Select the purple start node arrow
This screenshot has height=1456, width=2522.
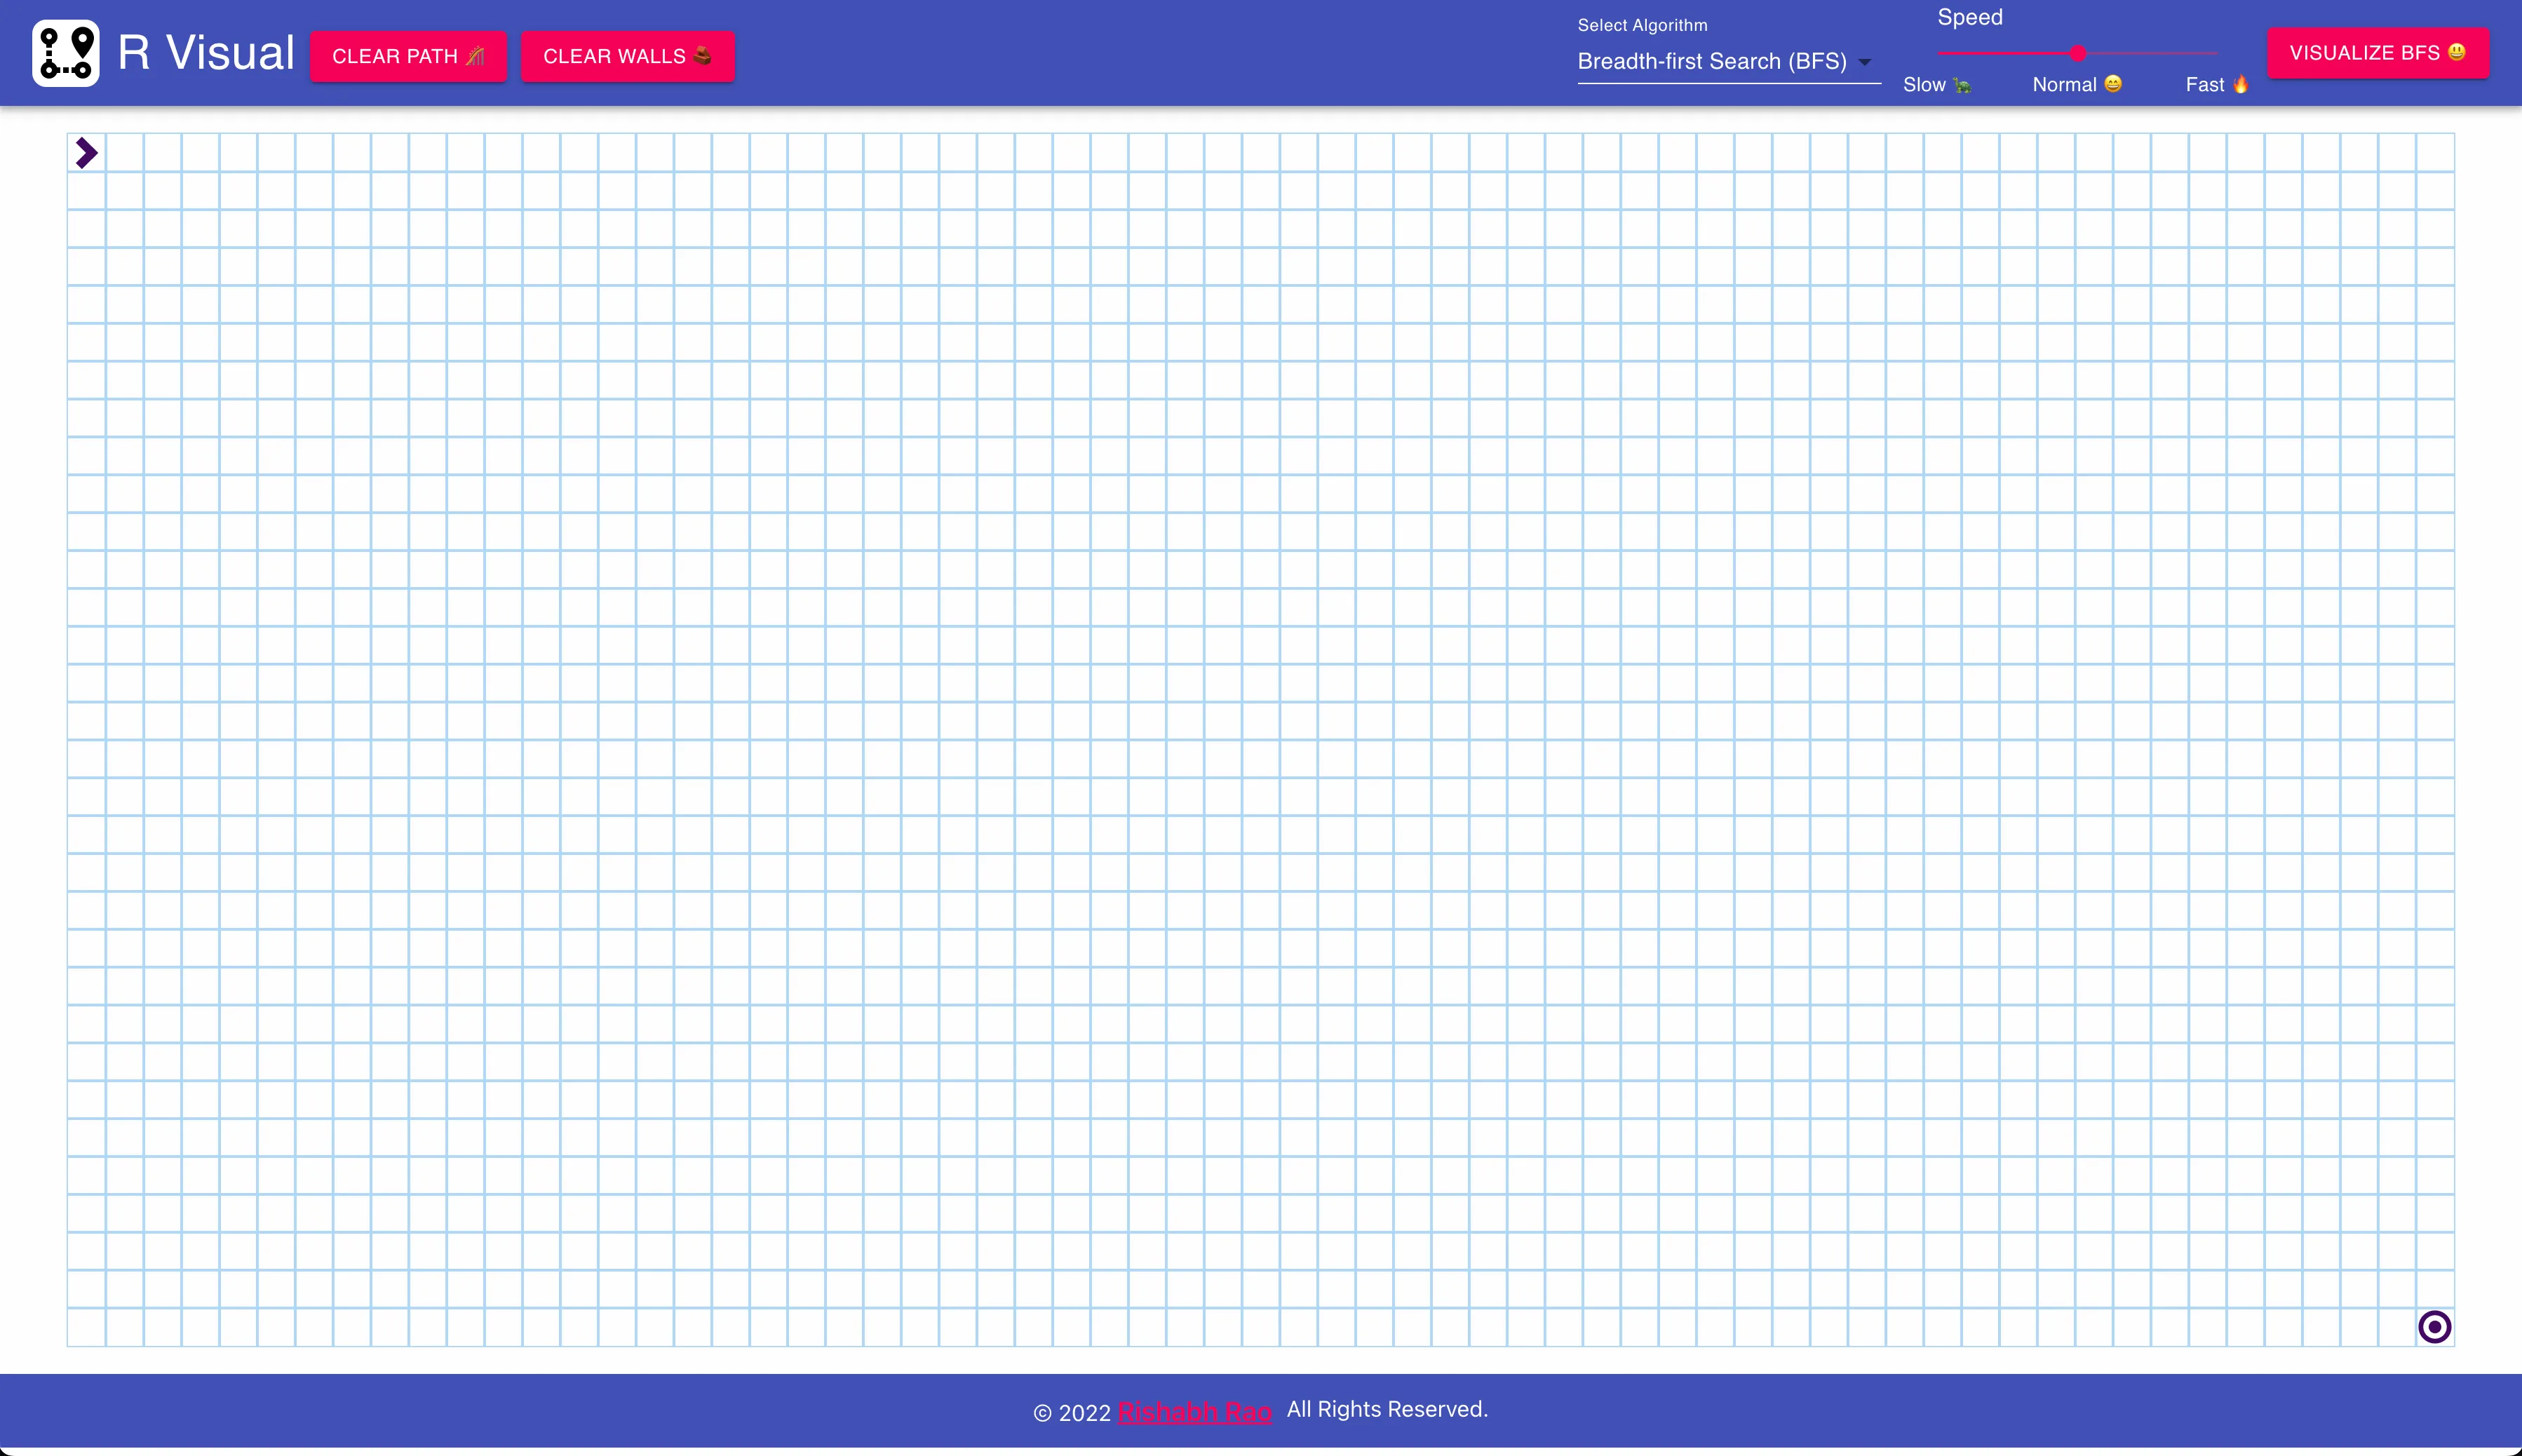point(87,153)
